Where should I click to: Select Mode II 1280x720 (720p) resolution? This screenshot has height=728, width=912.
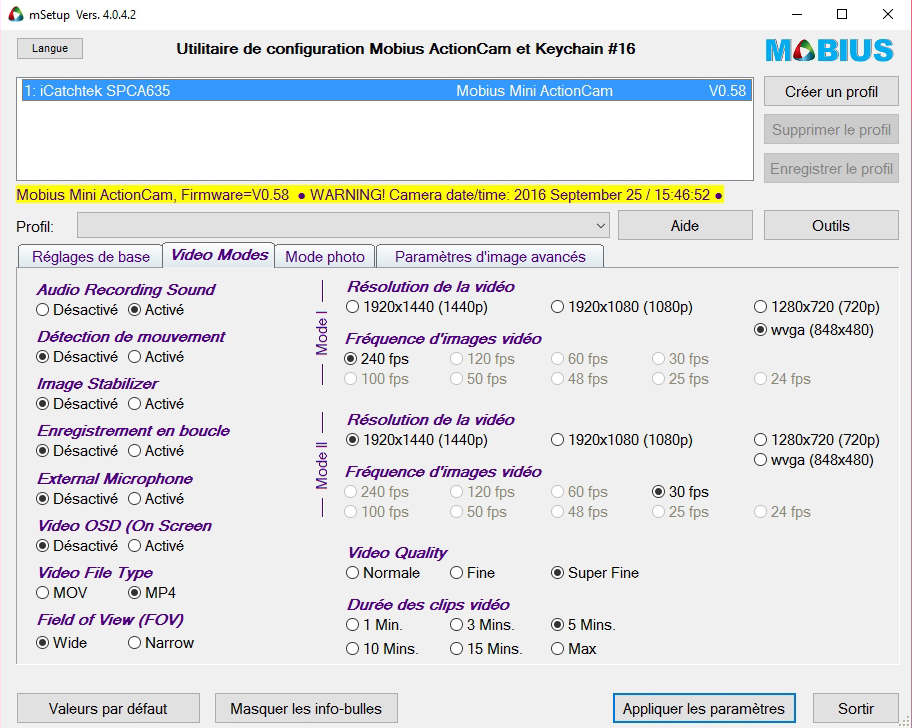coord(817,440)
